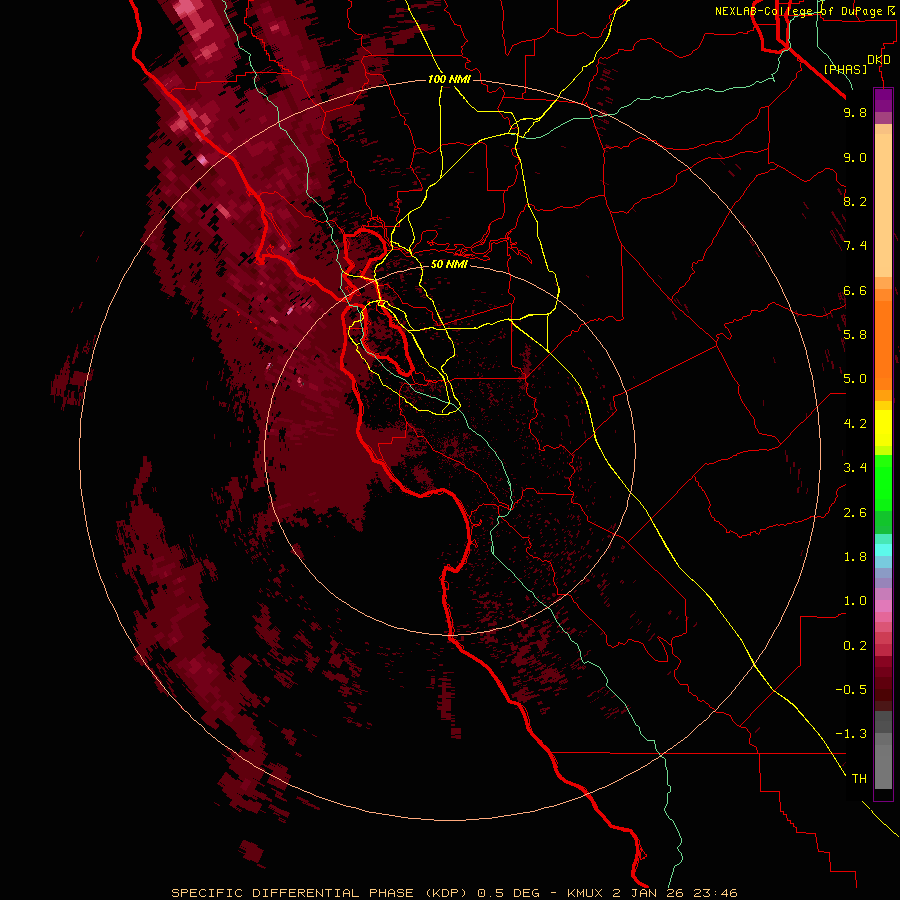Select the 'NEXLAB-College of DuPage' credit text

click(800, 11)
